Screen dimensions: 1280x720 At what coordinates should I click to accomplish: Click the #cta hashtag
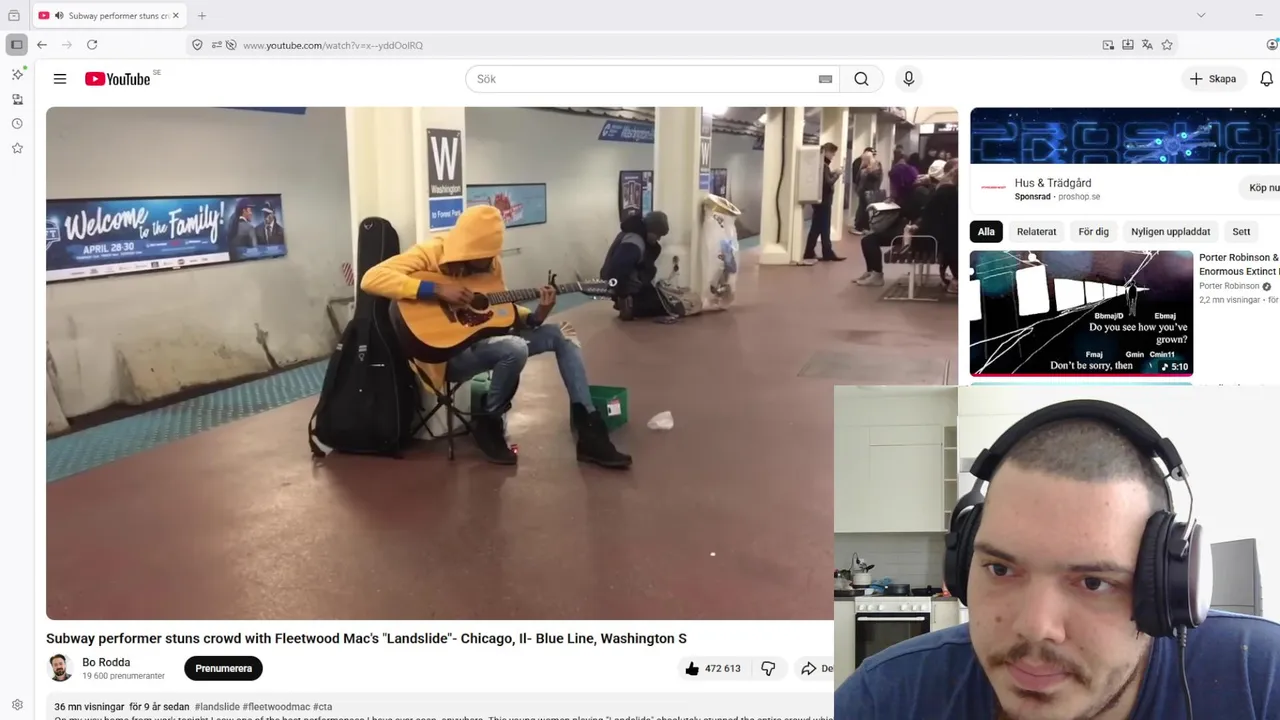[322, 707]
